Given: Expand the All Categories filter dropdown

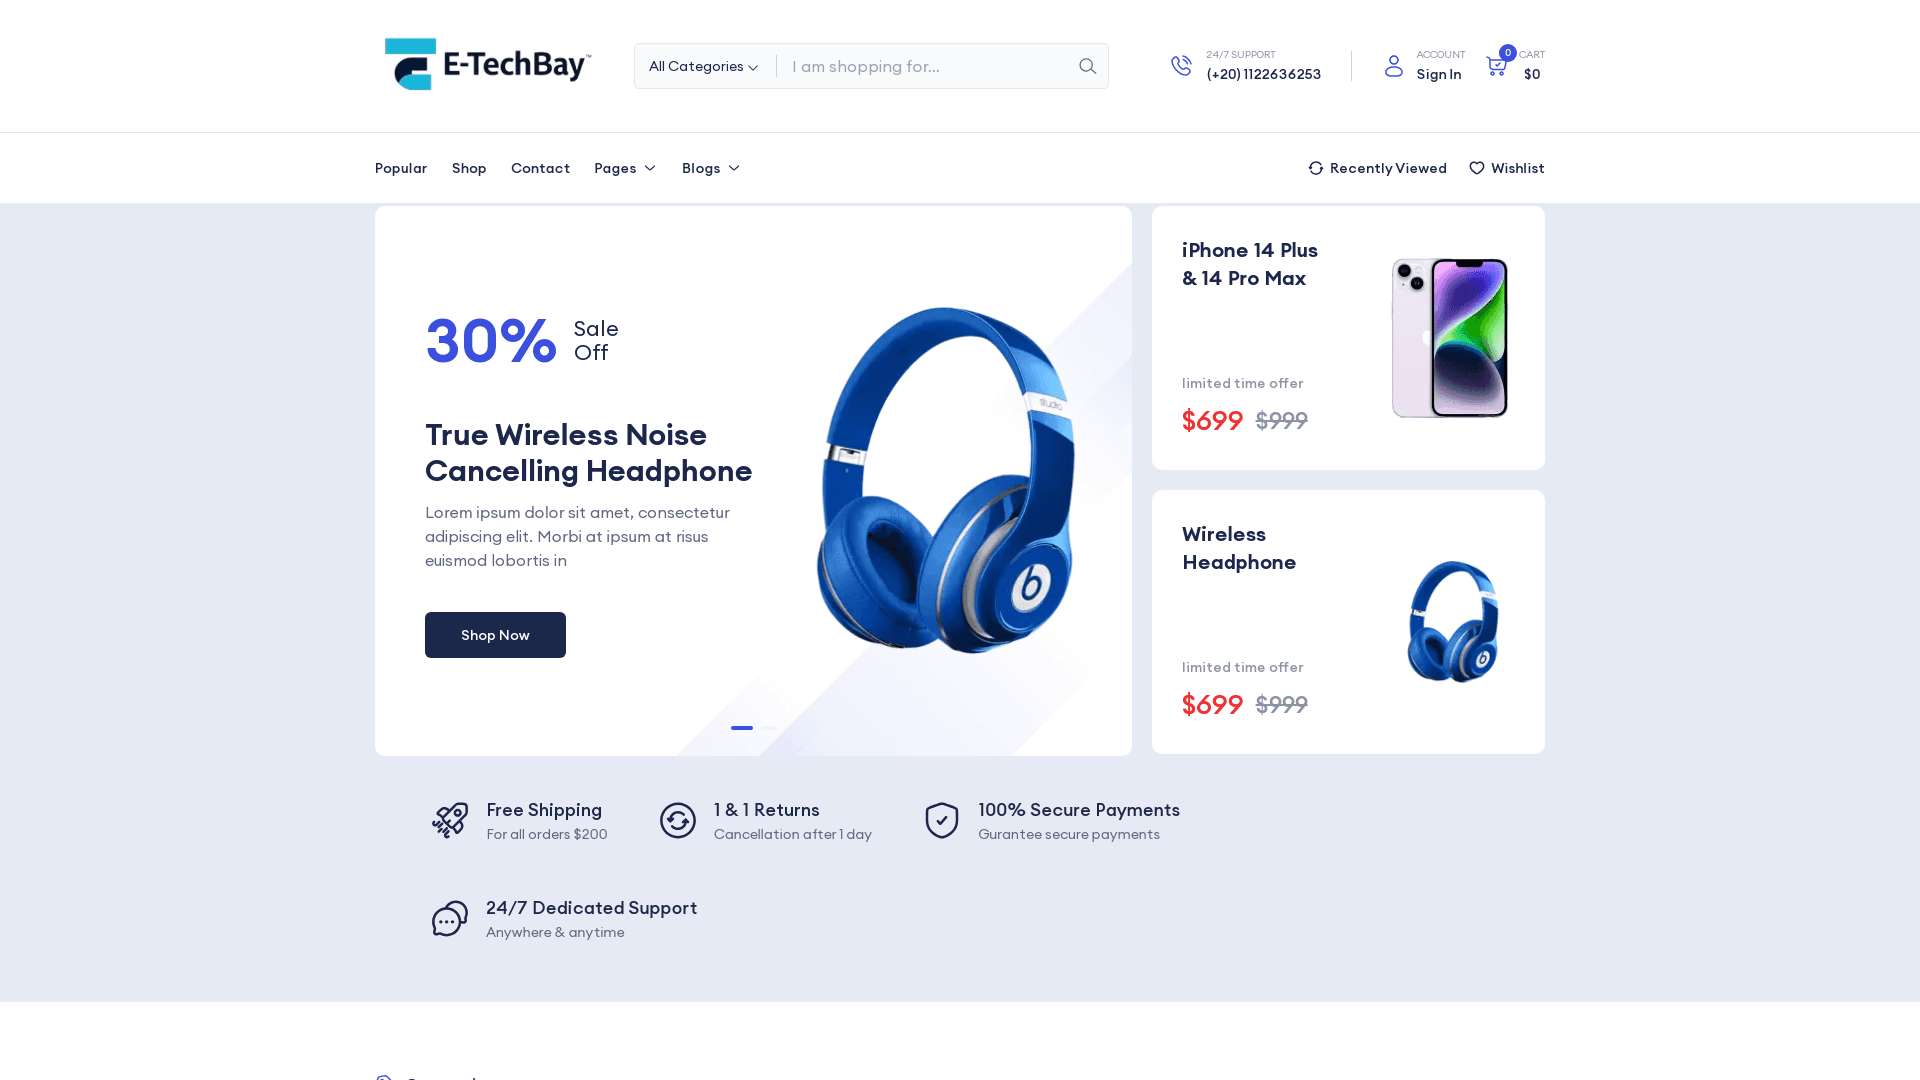Looking at the screenshot, I should (x=704, y=66).
